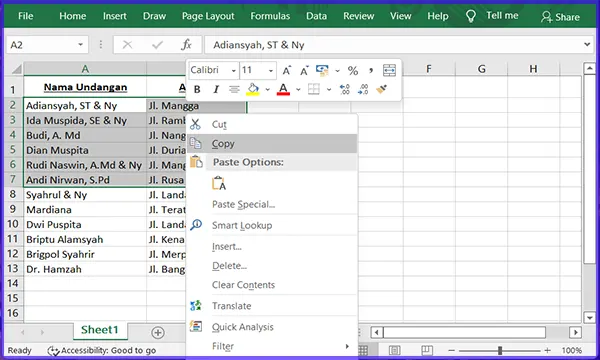Toggle Italic in the mini toolbar
Image resolution: width=600 pixels, height=360 pixels.
pyautogui.click(x=216, y=90)
